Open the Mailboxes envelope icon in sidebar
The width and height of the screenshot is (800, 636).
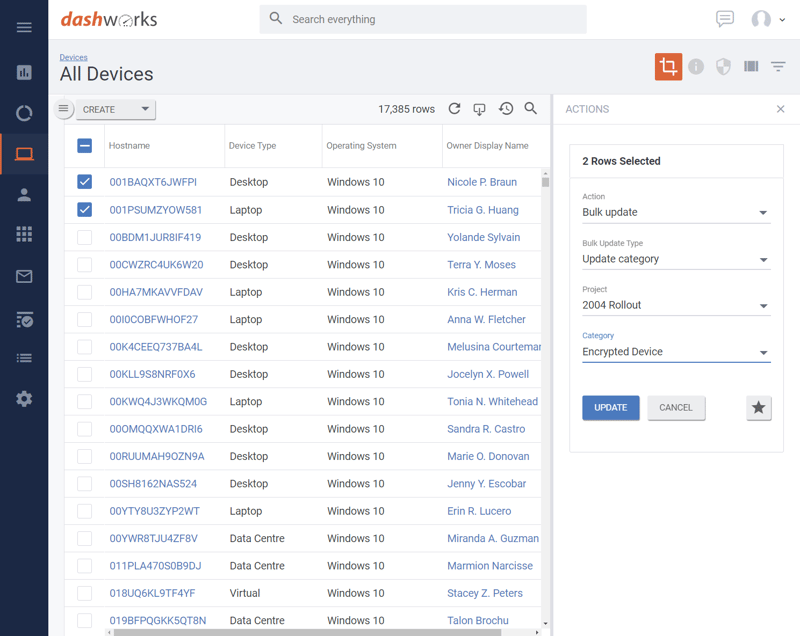24,276
